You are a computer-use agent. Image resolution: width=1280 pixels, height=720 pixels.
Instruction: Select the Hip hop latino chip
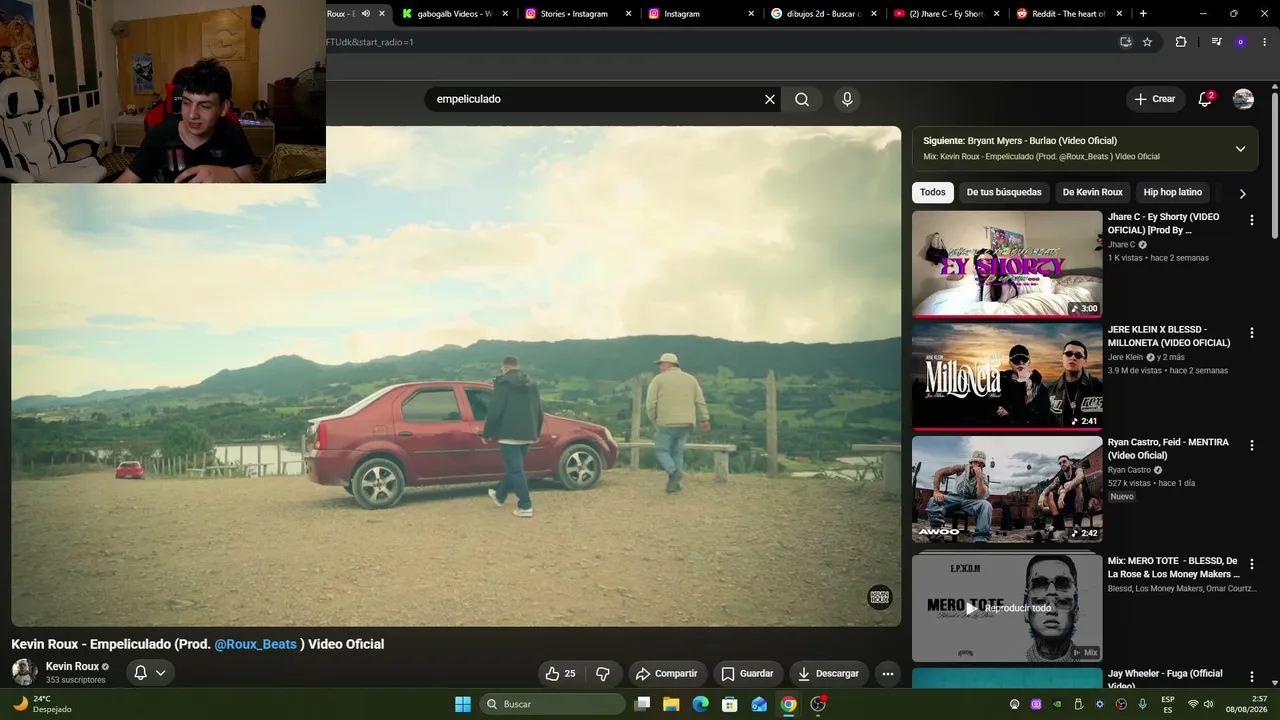click(x=1173, y=192)
